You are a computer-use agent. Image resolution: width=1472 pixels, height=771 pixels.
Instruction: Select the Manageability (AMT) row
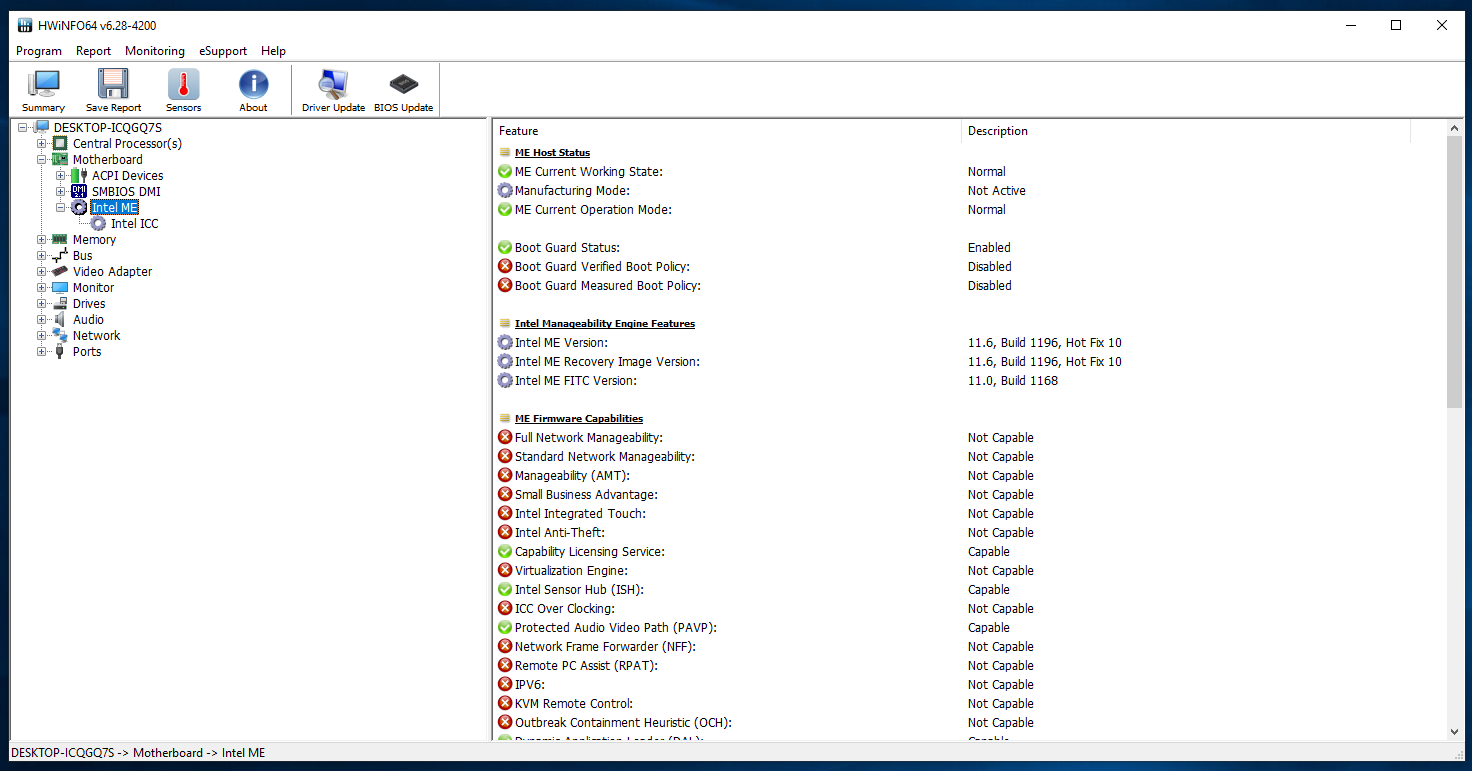click(970, 476)
